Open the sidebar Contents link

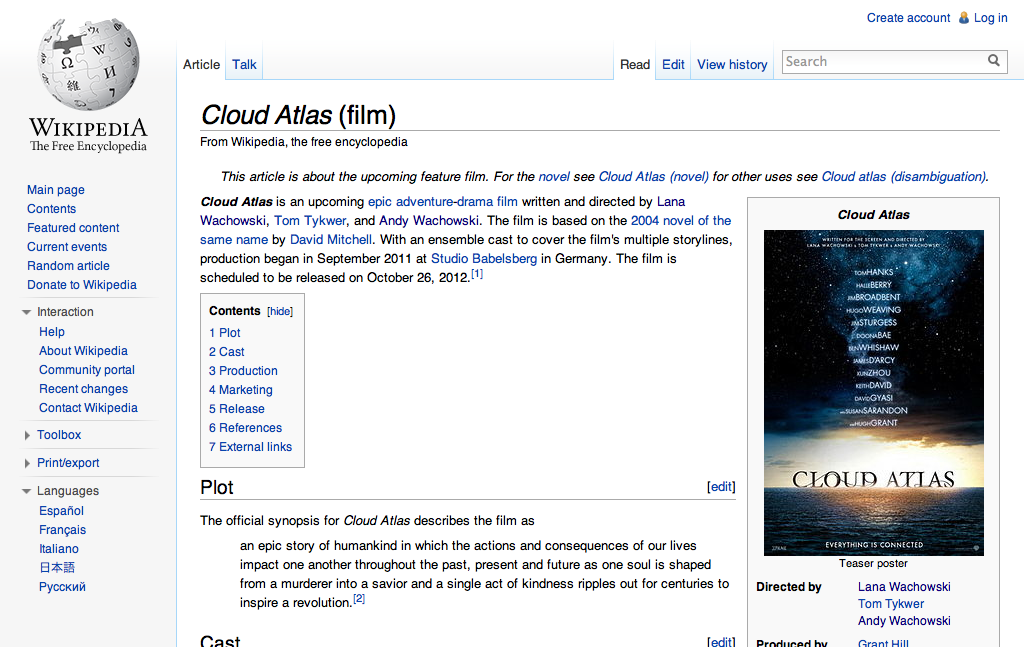point(52,209)
